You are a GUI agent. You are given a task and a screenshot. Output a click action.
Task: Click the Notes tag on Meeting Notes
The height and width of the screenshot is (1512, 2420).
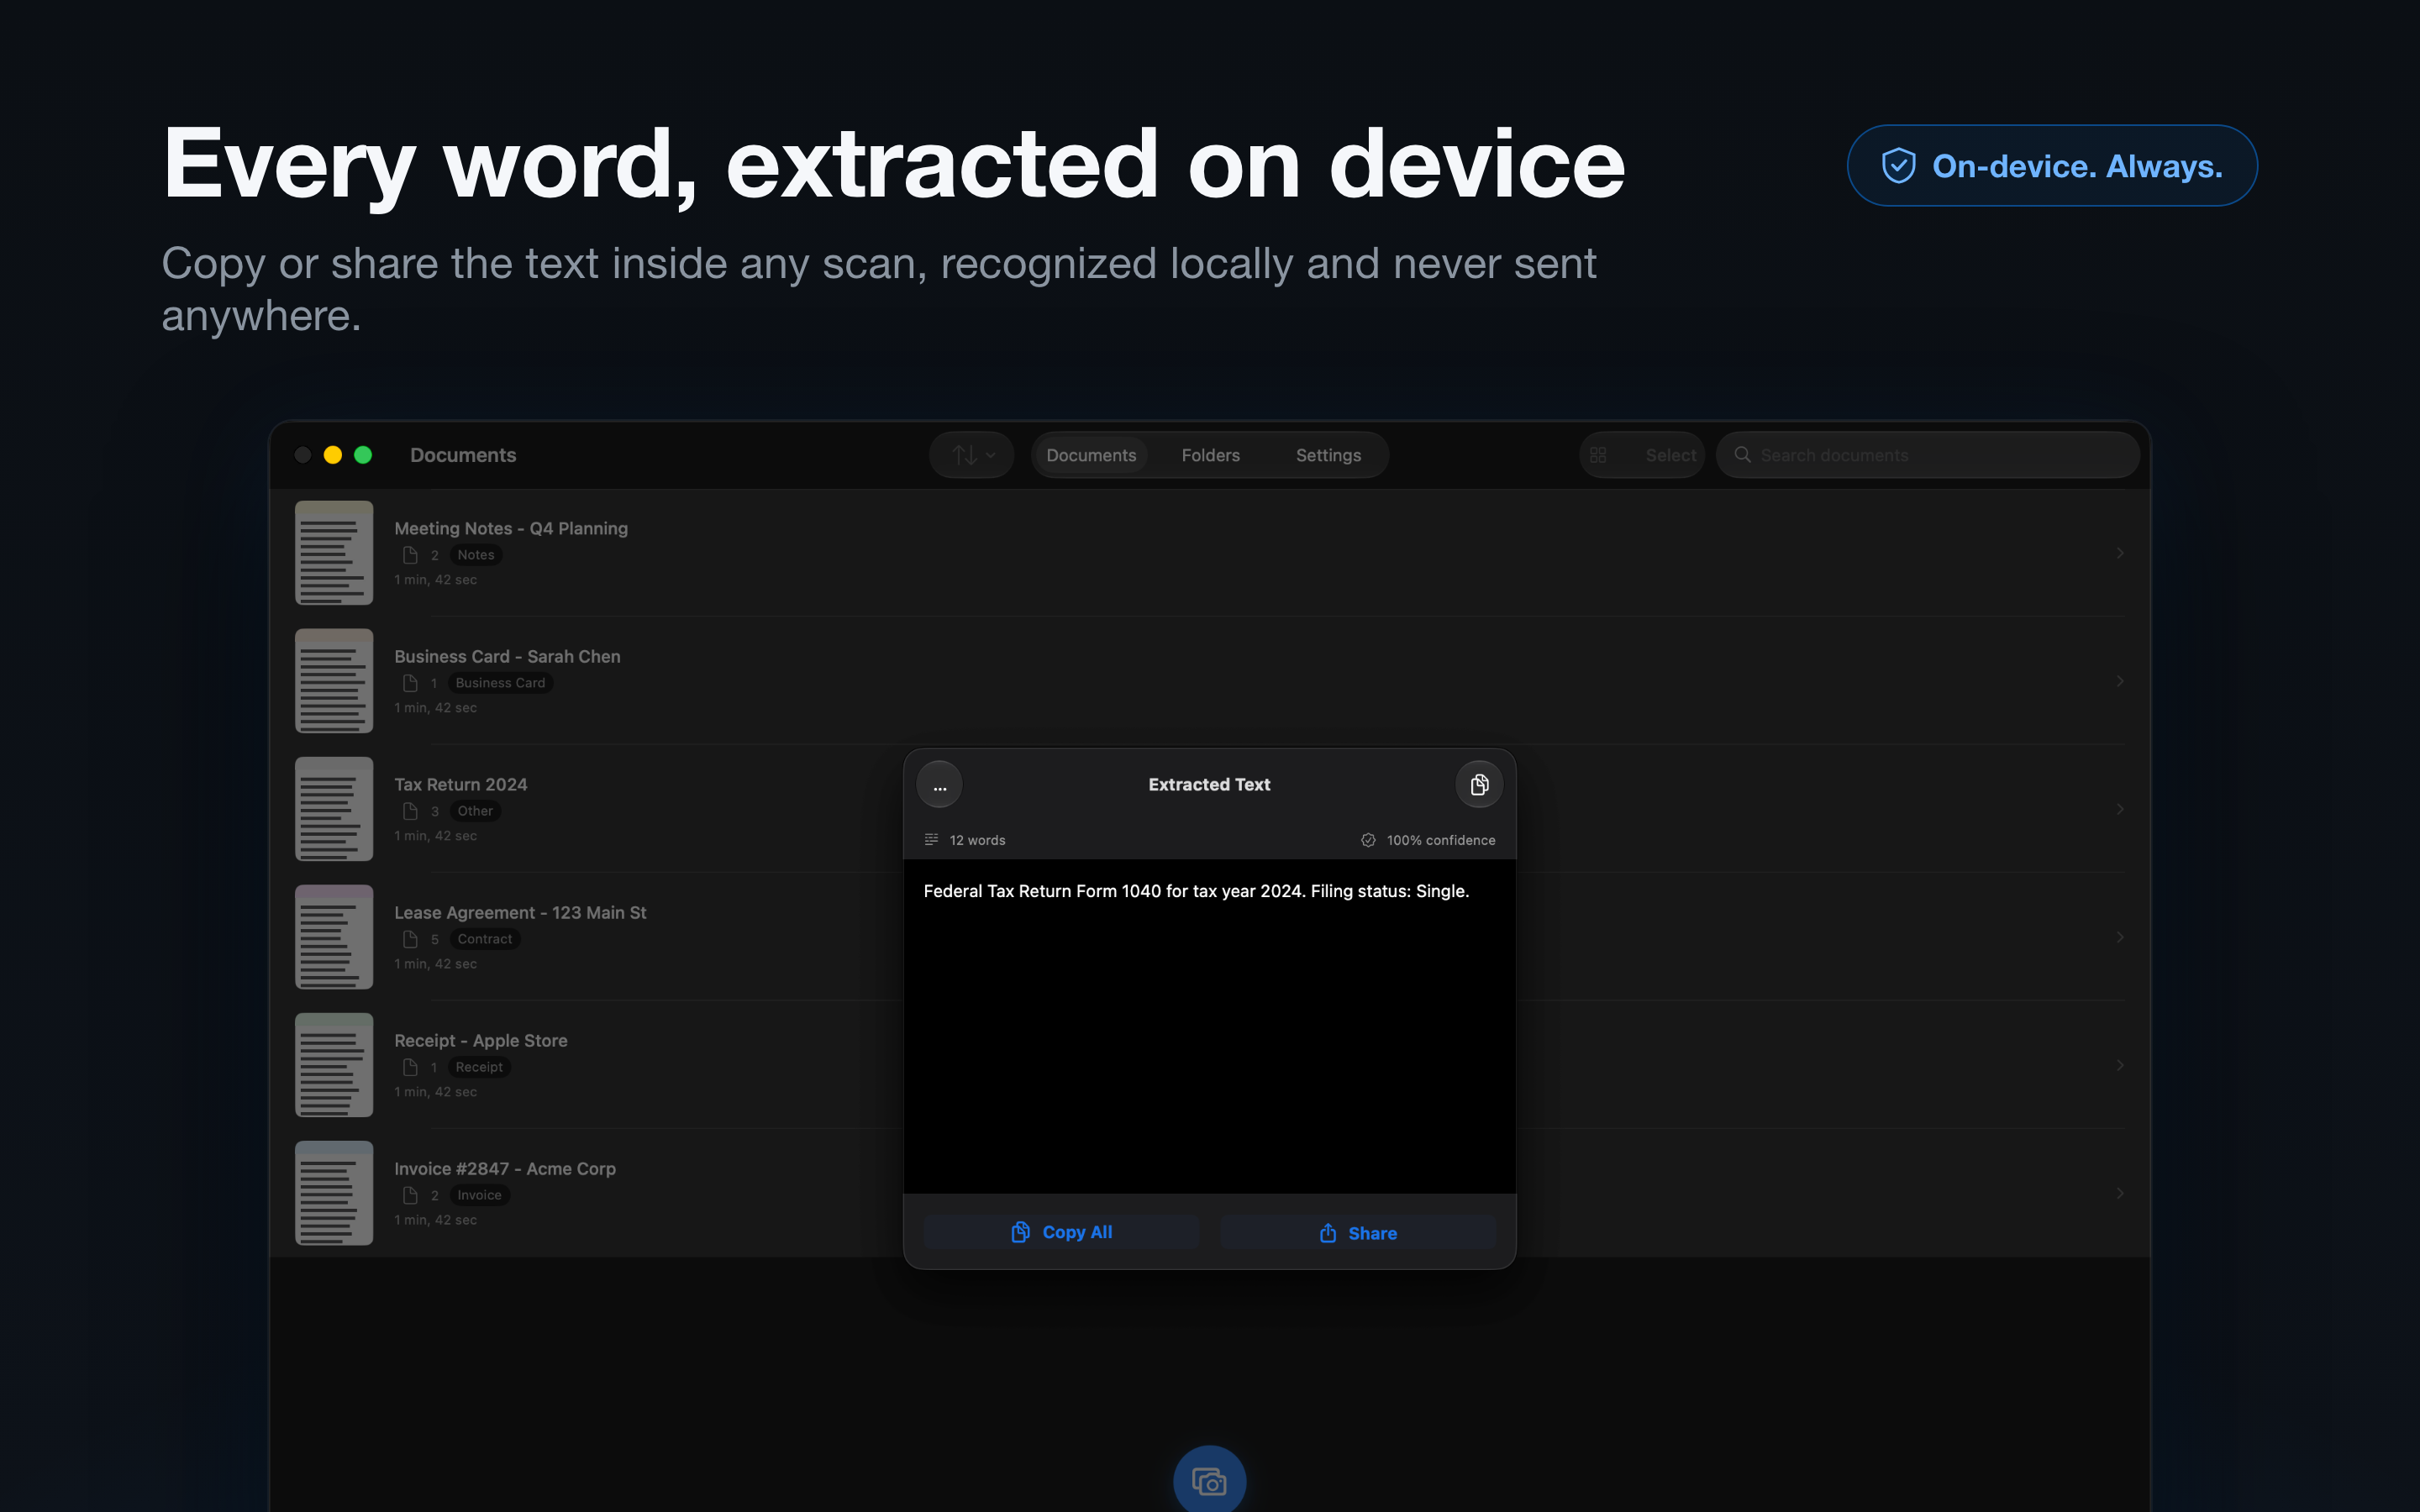pos(476,555)
